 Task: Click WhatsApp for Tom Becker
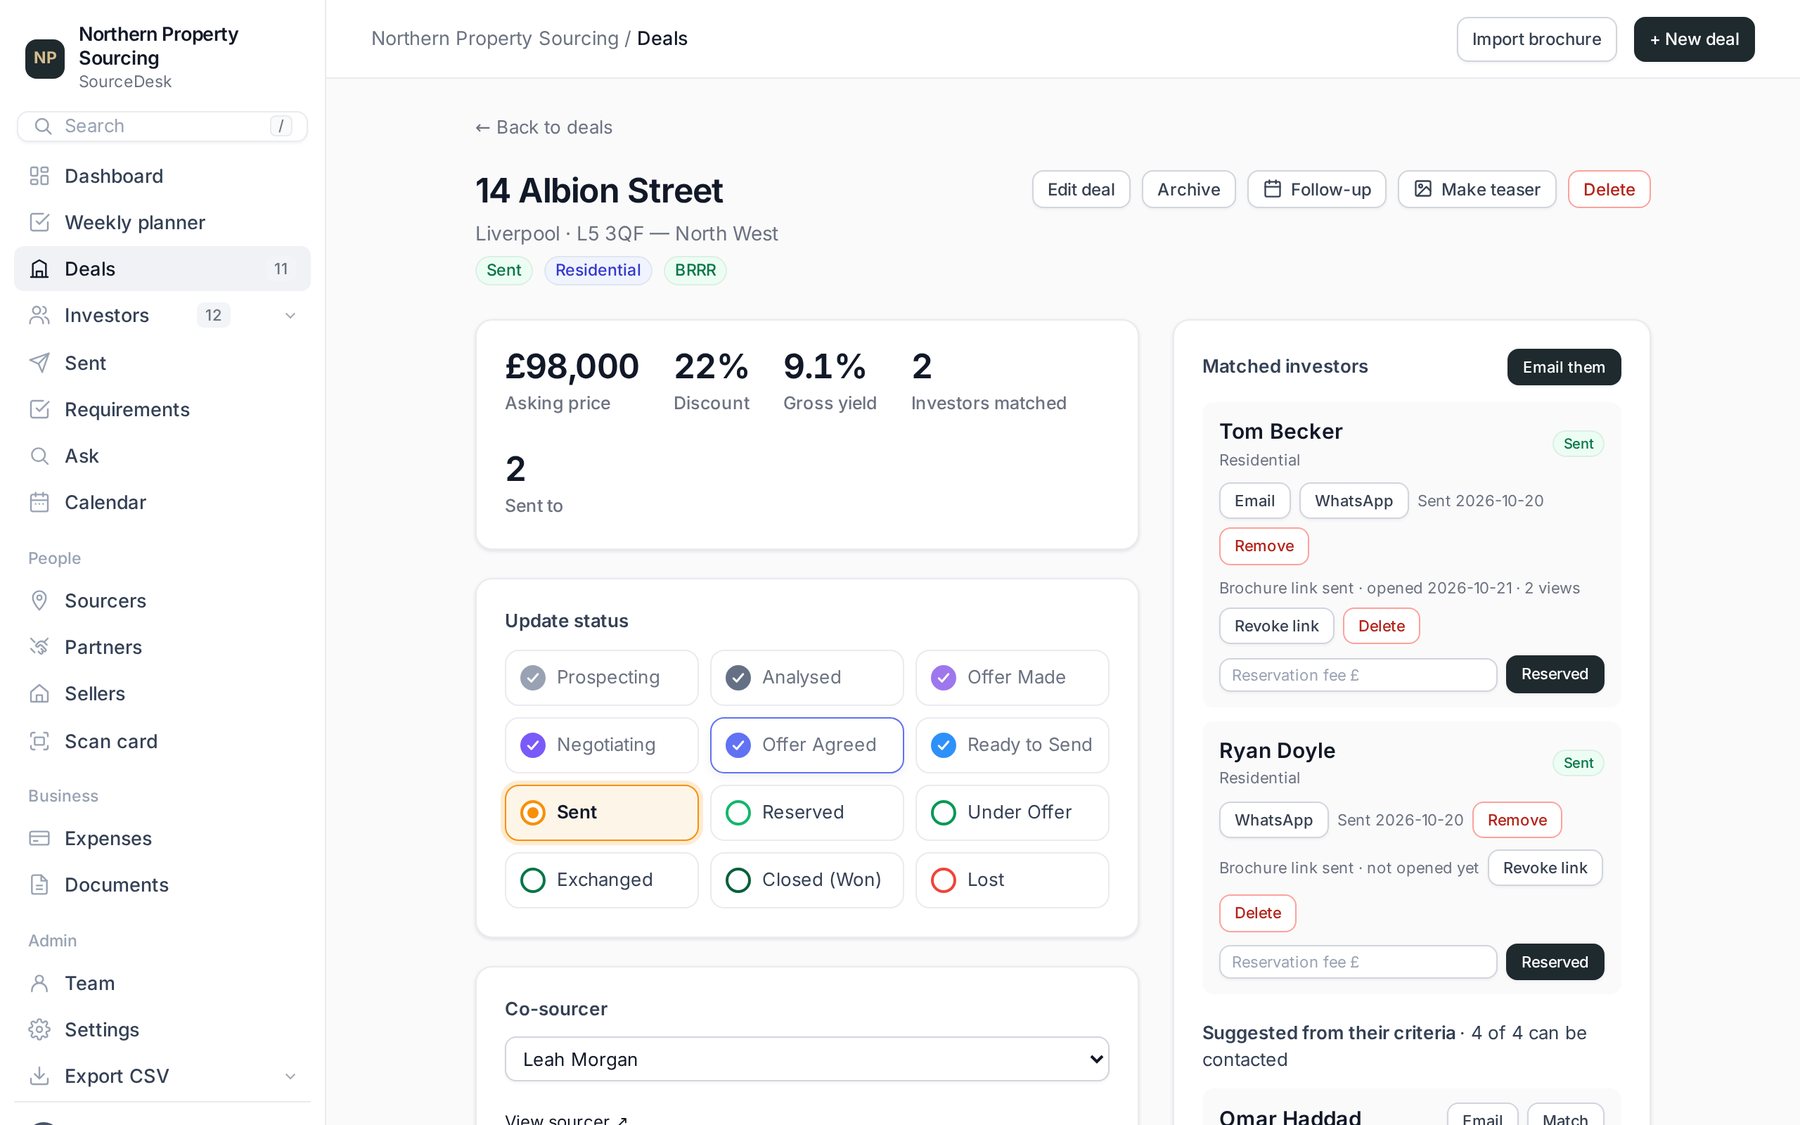click(1354, 501)
